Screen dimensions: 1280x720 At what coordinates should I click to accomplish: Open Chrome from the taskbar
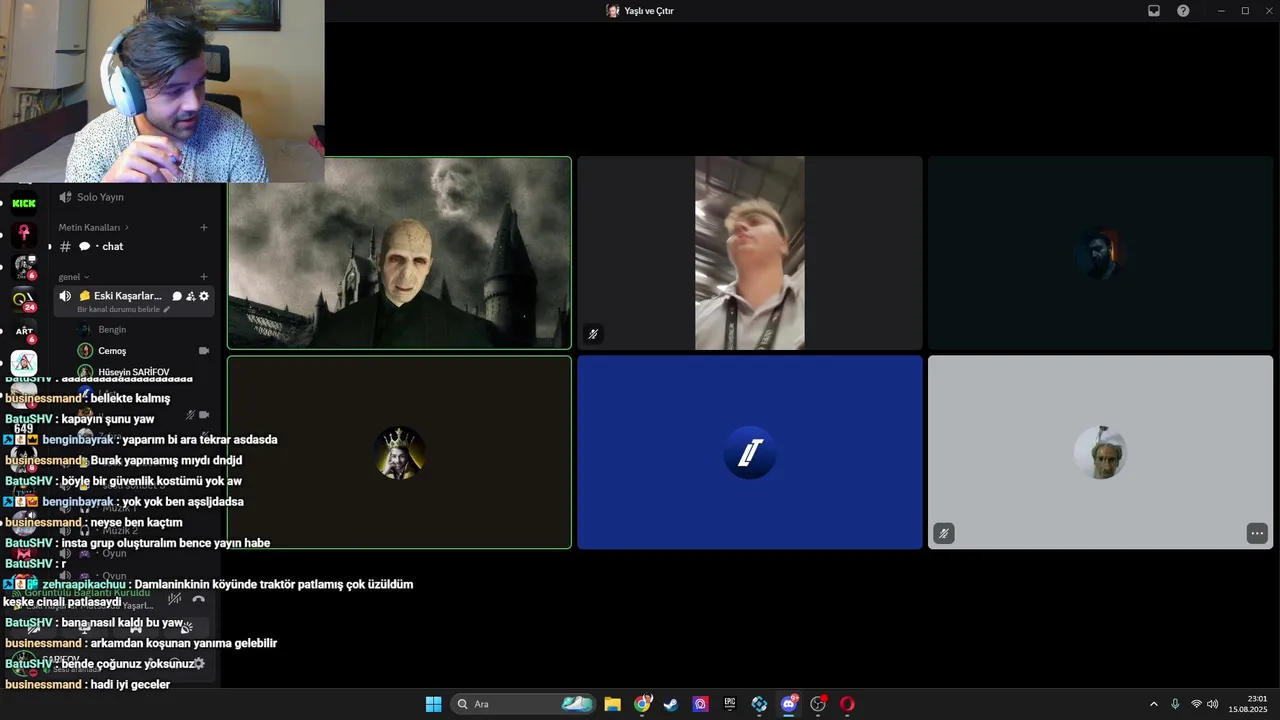click(x=642, y=704)
